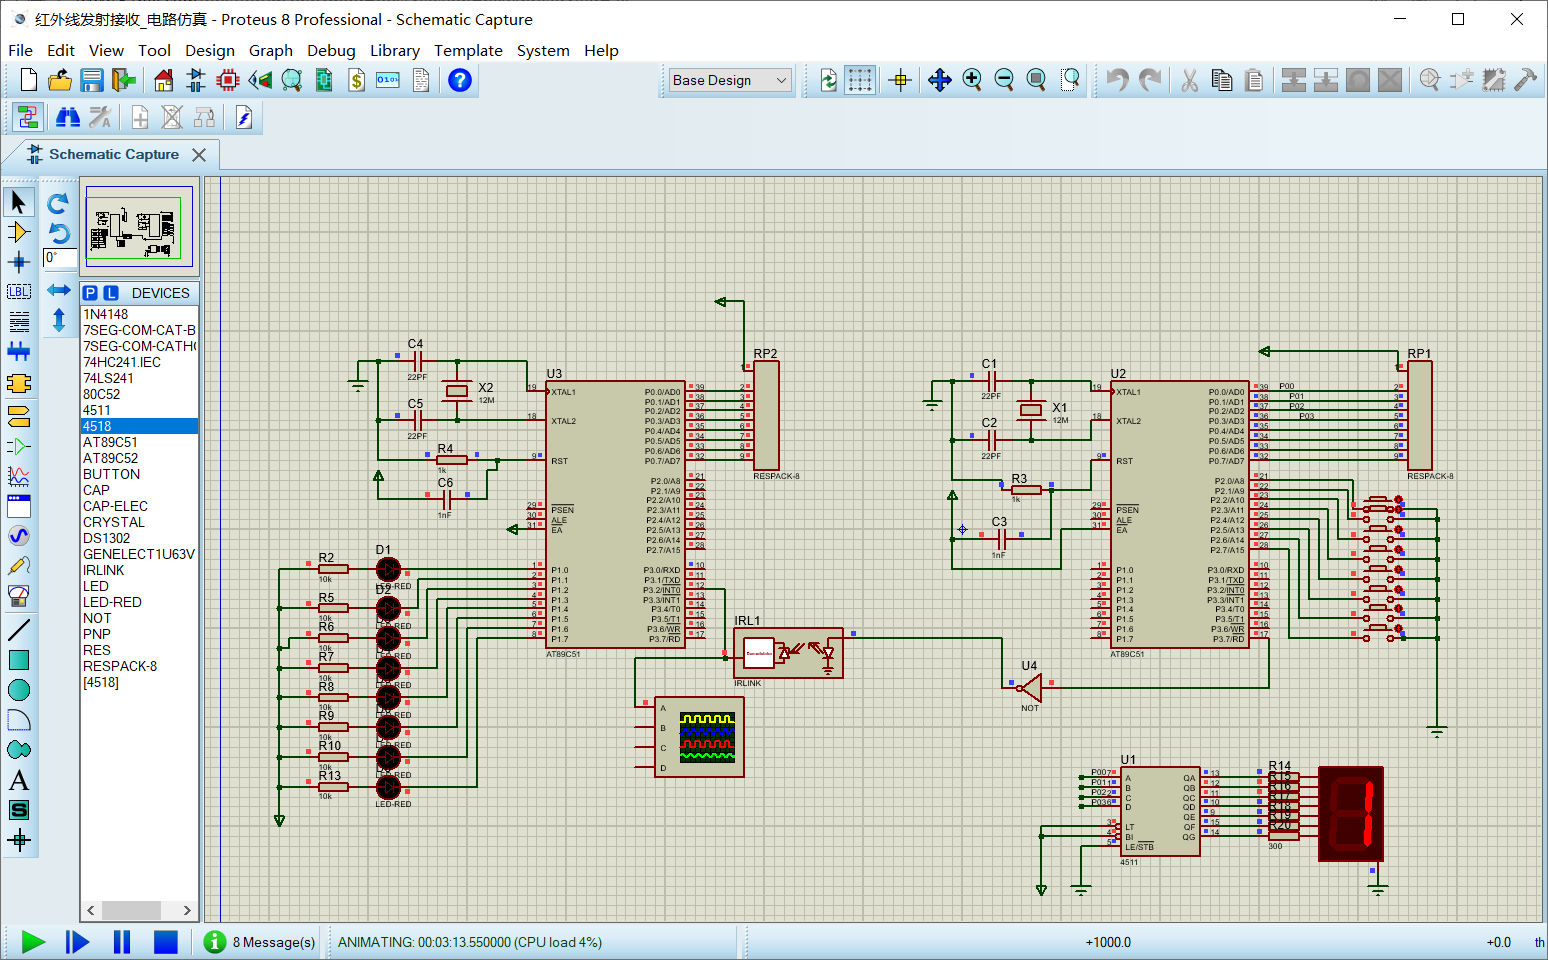
Task: Choose the 2D Graphics Text 'A' tool
Action: [x=19, y=780]
